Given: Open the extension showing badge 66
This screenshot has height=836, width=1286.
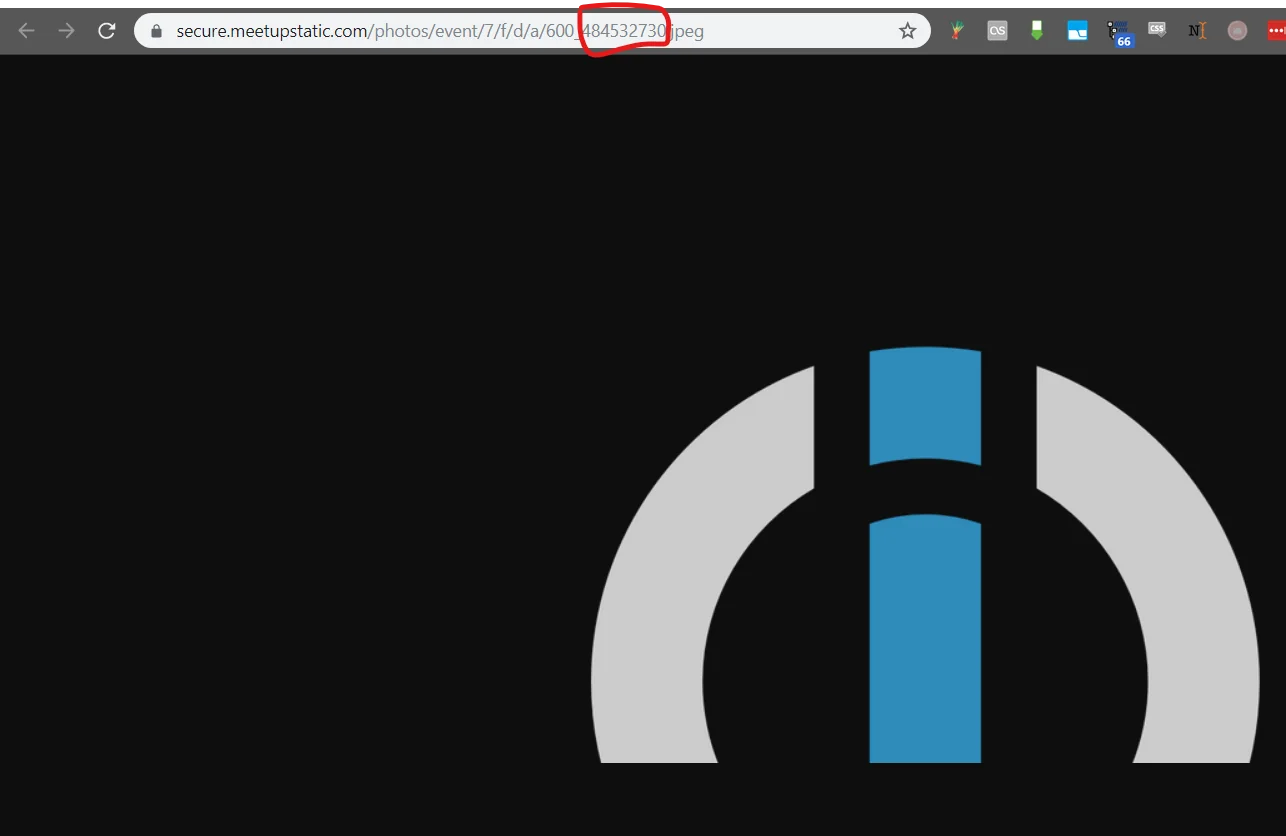Looking at the screenshot, I should (x=1119, y=33).
